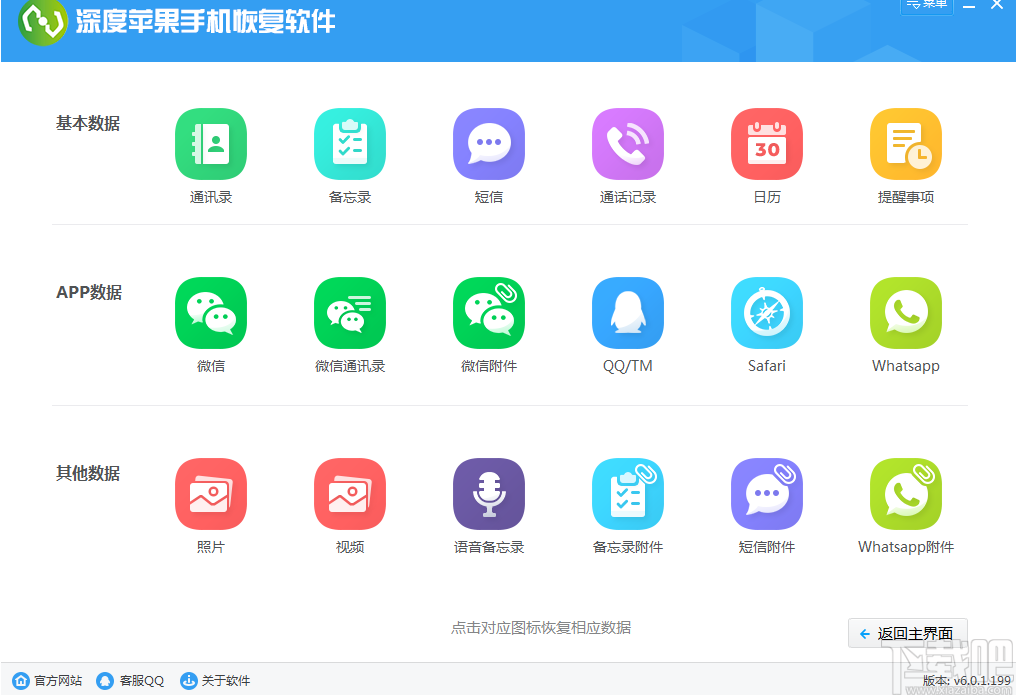1016x695 pixels.
Task: Click the APP数据 section label
Action: pos(89,292)
